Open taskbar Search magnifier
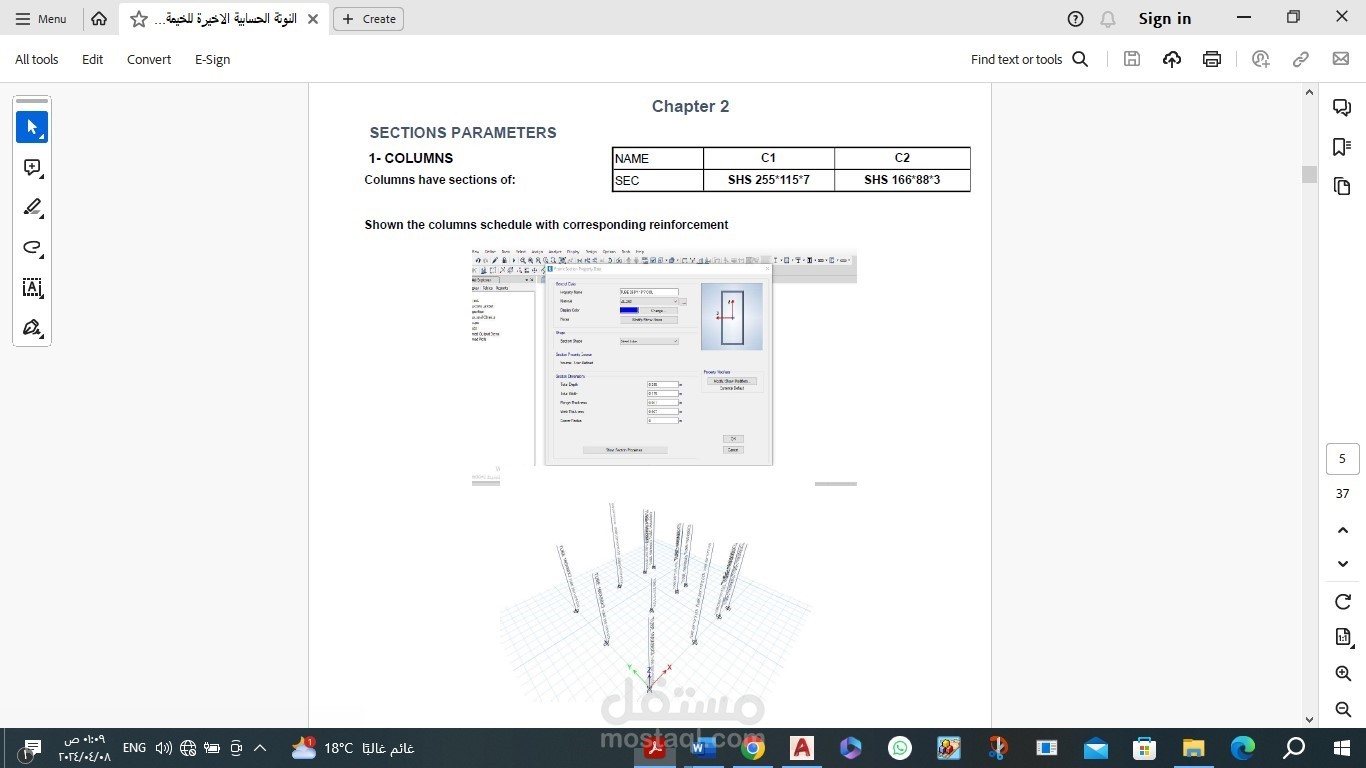Screen dimensions: 1366x768 [1294, 748]
